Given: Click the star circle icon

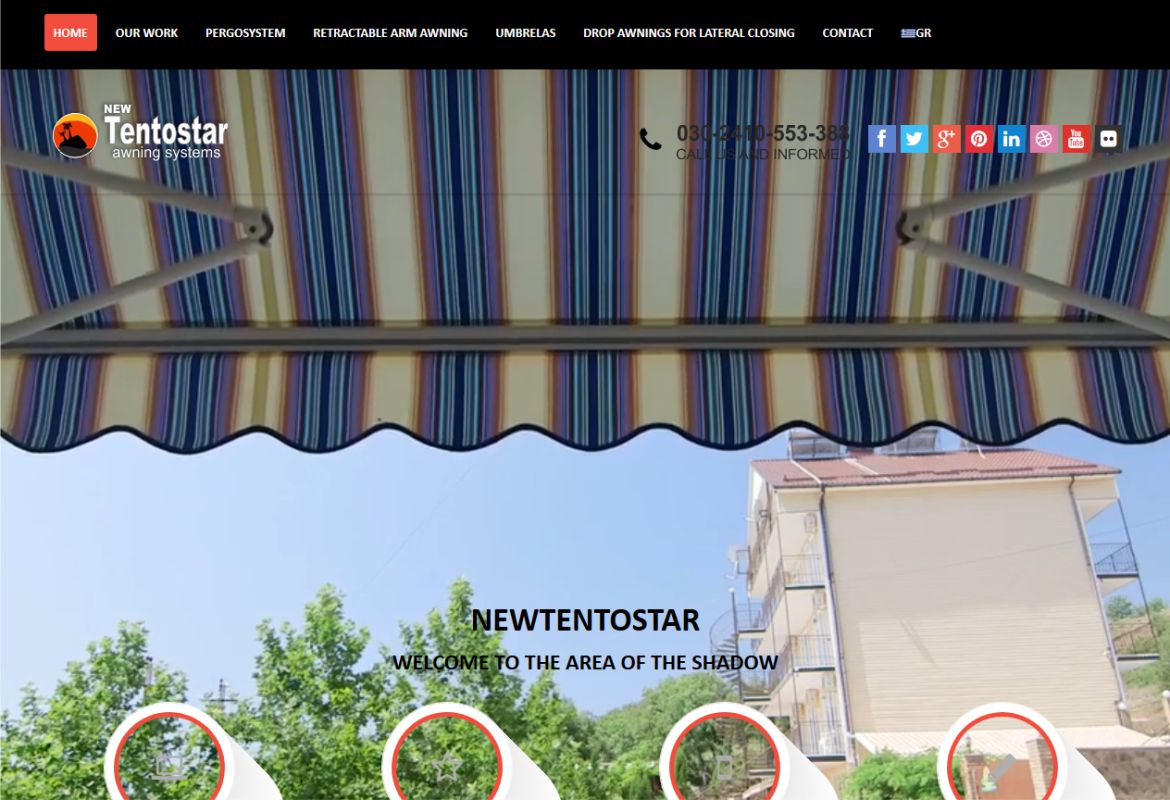Looking at the screenshot, I should click(446, 765).
